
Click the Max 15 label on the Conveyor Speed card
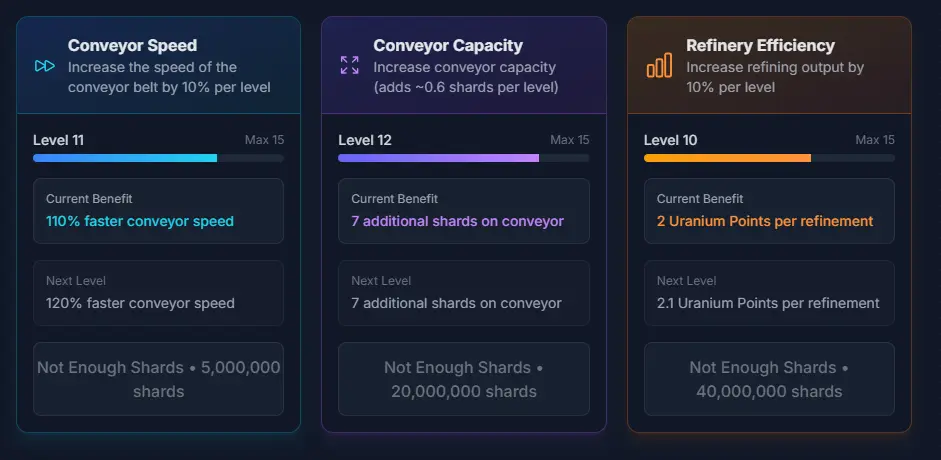coord(265,140)
